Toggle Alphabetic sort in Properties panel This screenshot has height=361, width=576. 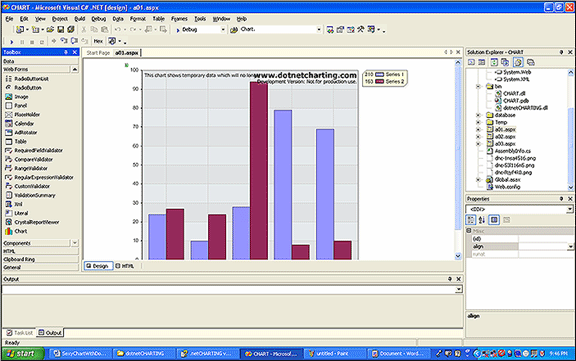(x=482, y=220)
